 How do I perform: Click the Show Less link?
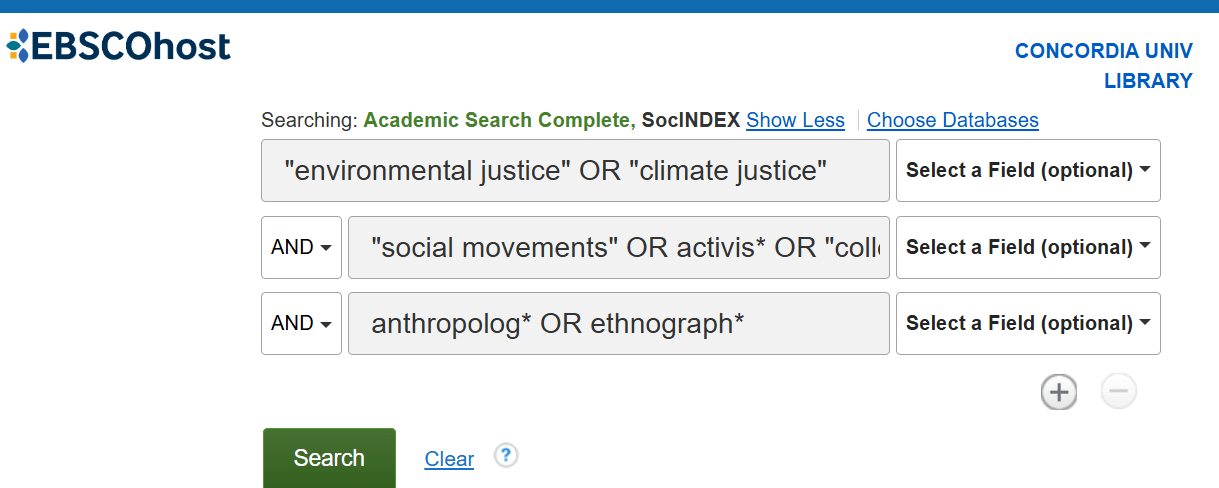pyautogui.click(x=795, y=120)
